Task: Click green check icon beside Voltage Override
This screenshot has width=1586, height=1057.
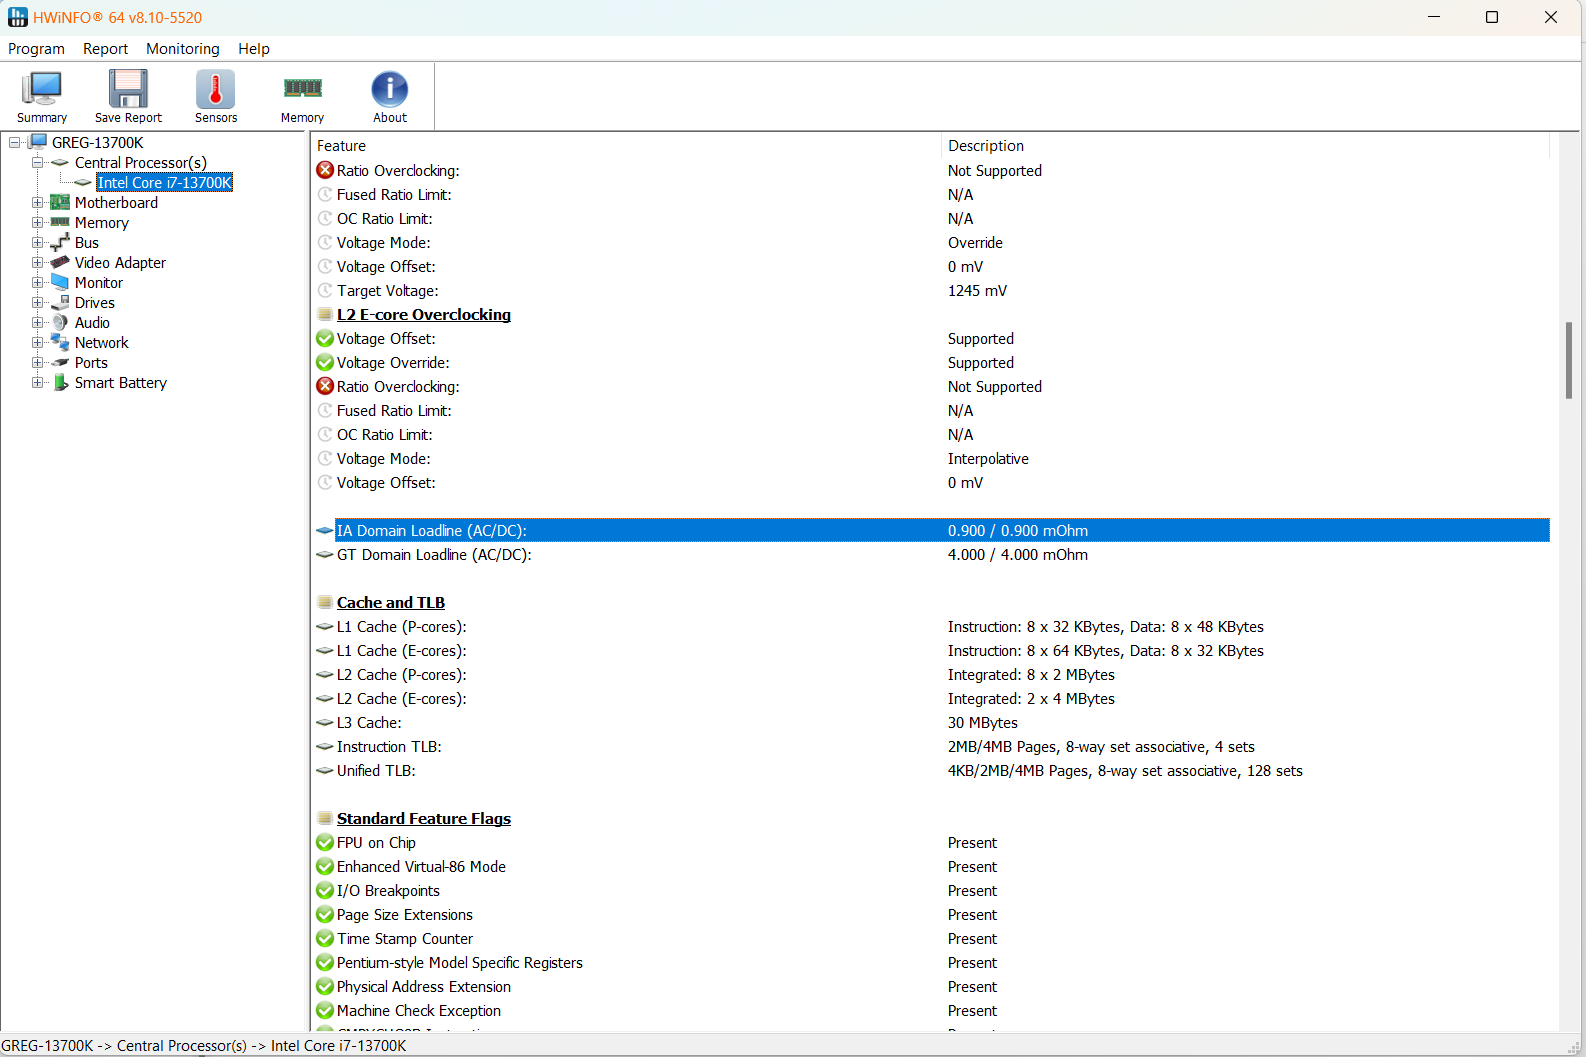Action: point(325,362)
